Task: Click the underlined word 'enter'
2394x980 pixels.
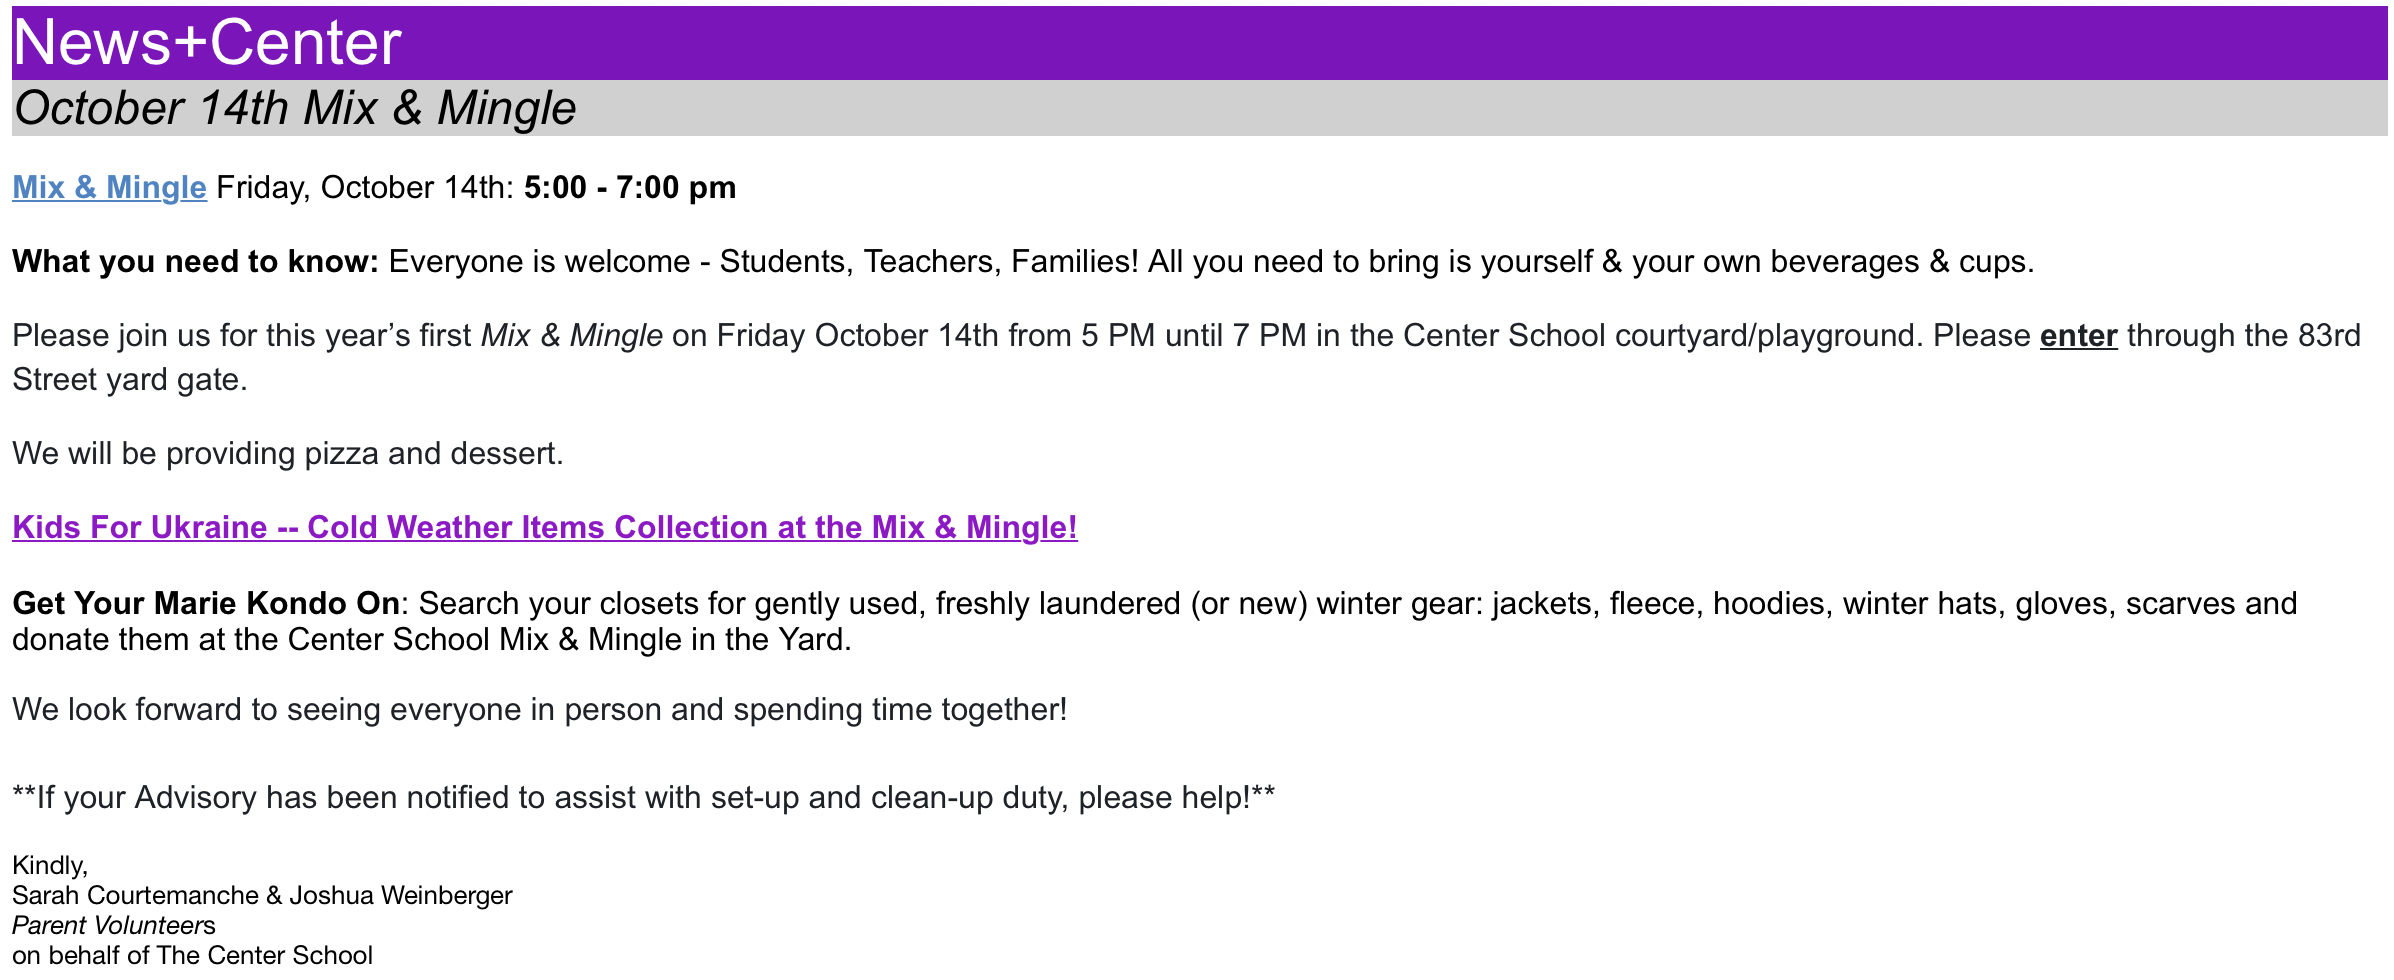Action: tap(2078, 336)
